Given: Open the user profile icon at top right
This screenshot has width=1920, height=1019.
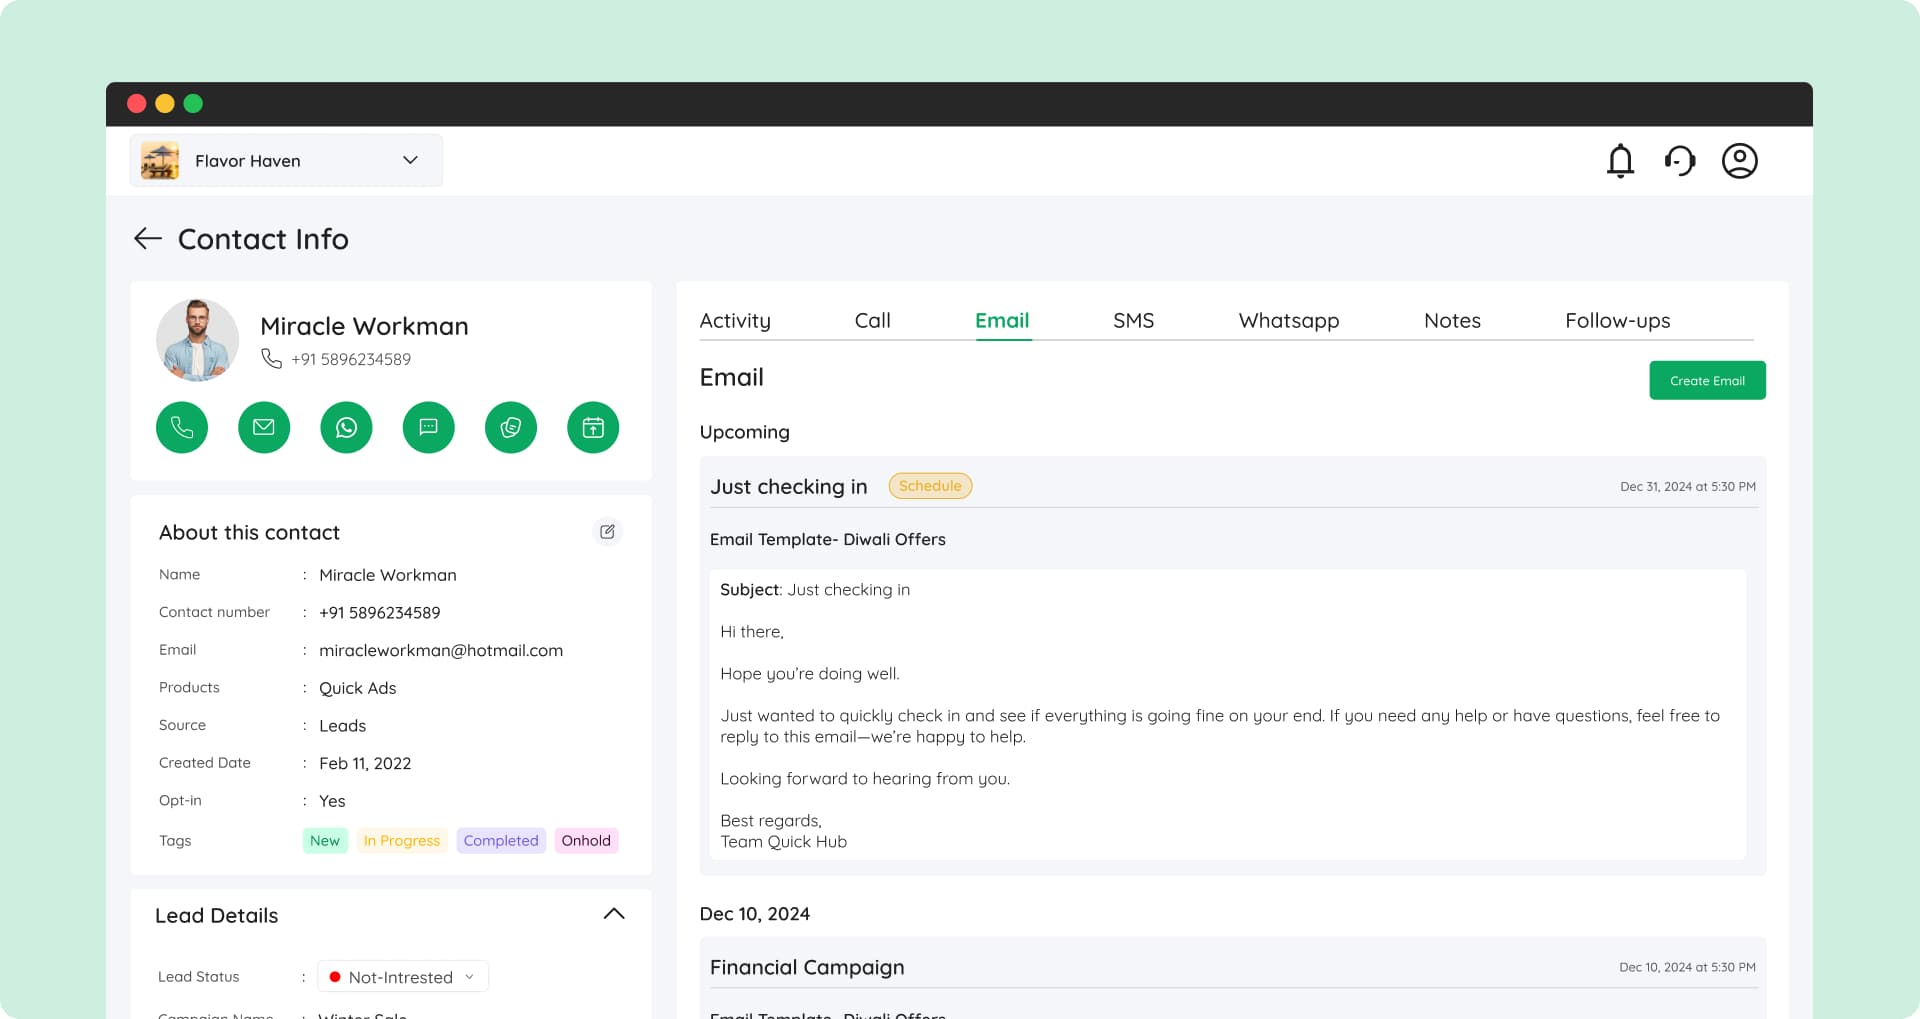Looking at the screenshot, I should pyautogui.click(x=1740, y=160).
